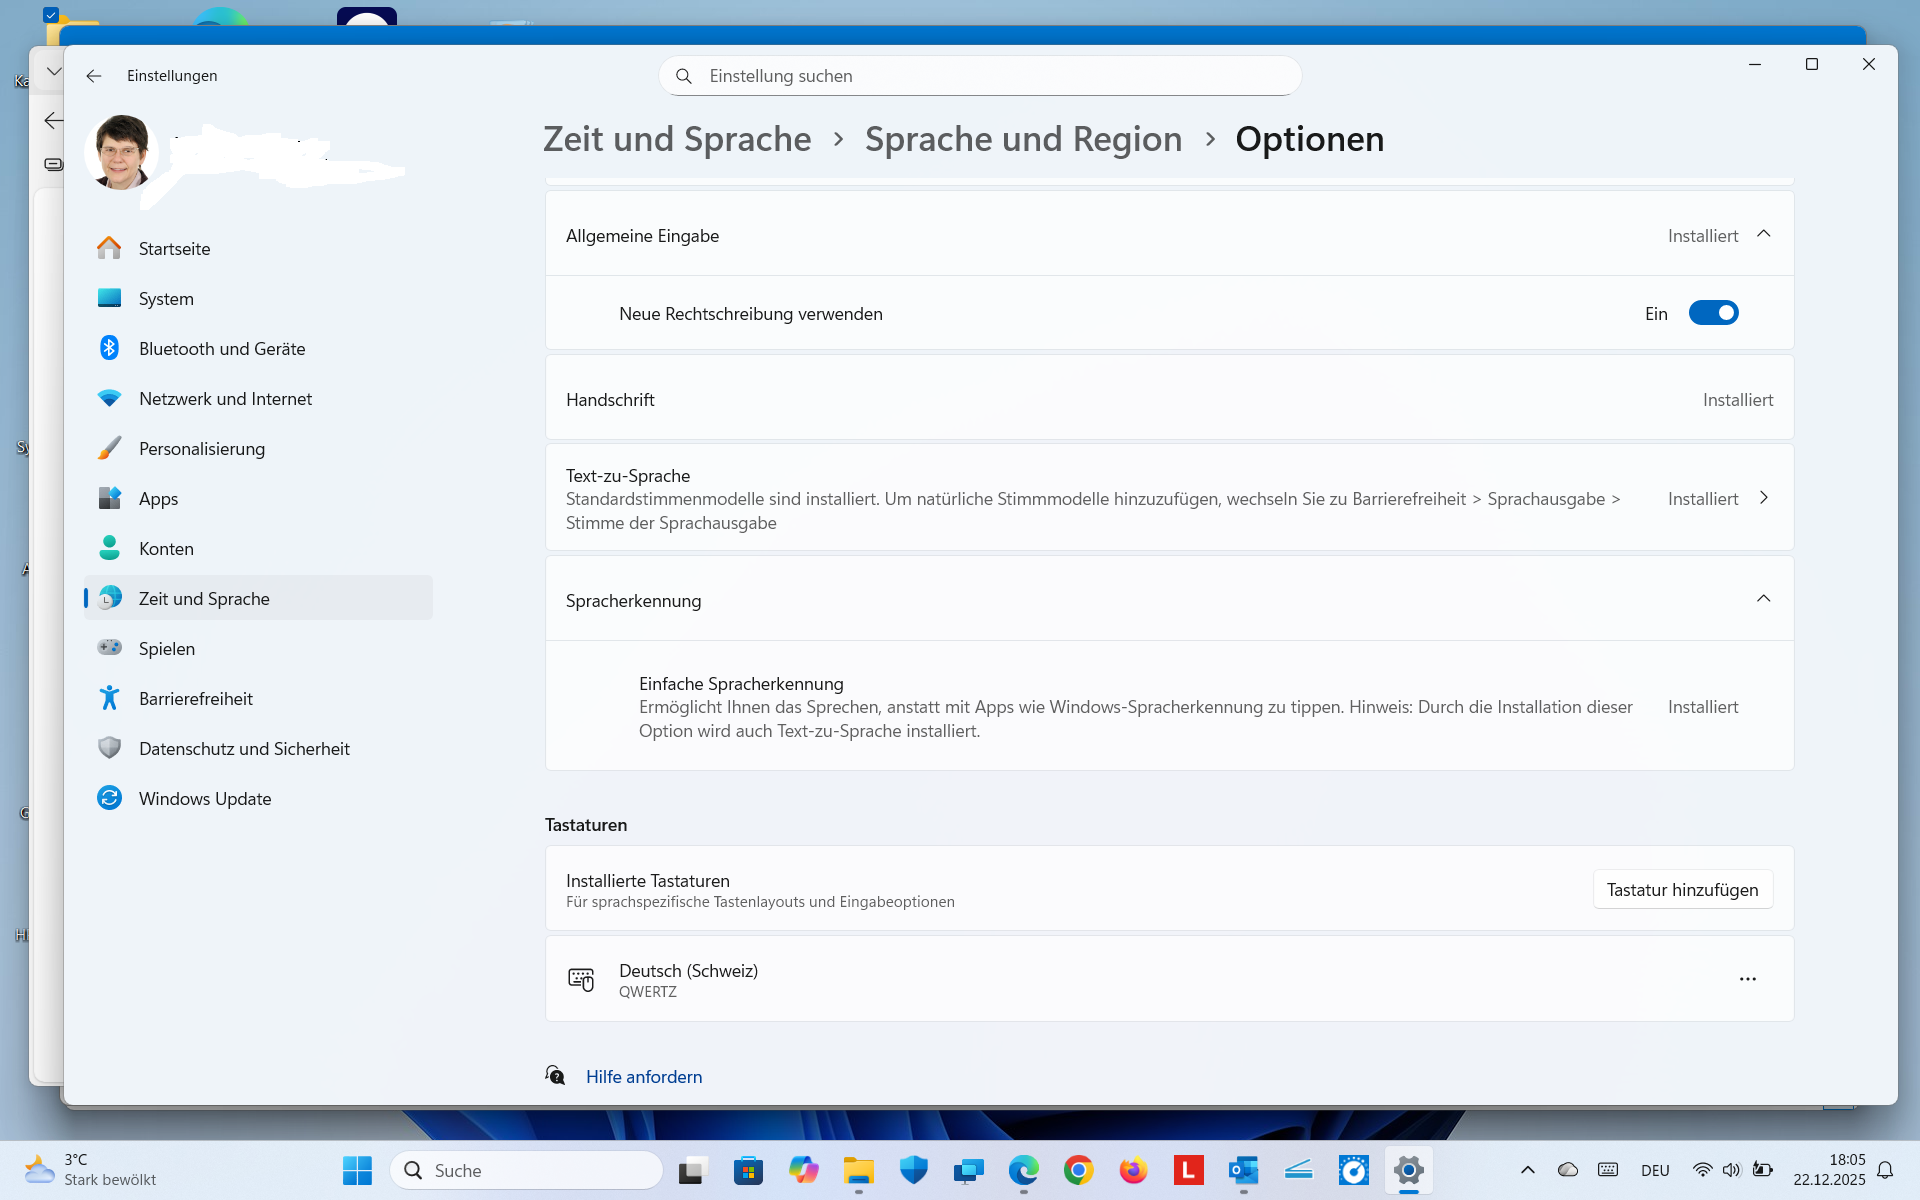Click the Windows Update refresh icon
Image resolution: width=1920 pixels, height=1200 pixels.
click(x=109, y=798)
